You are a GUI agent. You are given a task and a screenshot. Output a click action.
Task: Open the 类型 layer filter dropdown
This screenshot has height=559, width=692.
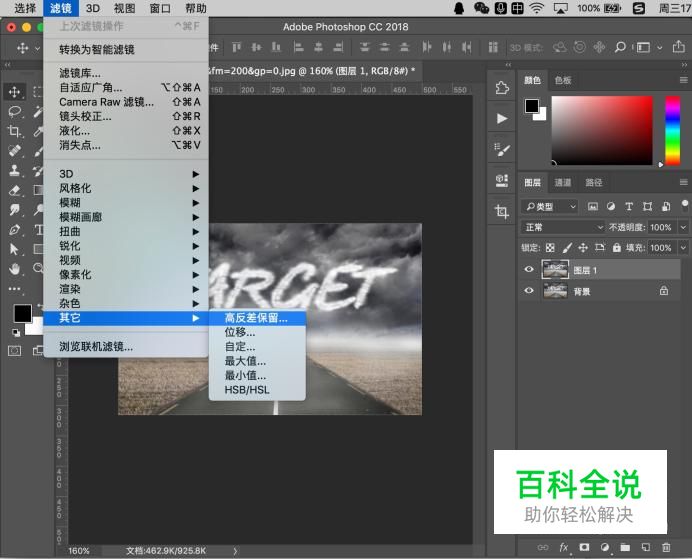tap(550, 206)
